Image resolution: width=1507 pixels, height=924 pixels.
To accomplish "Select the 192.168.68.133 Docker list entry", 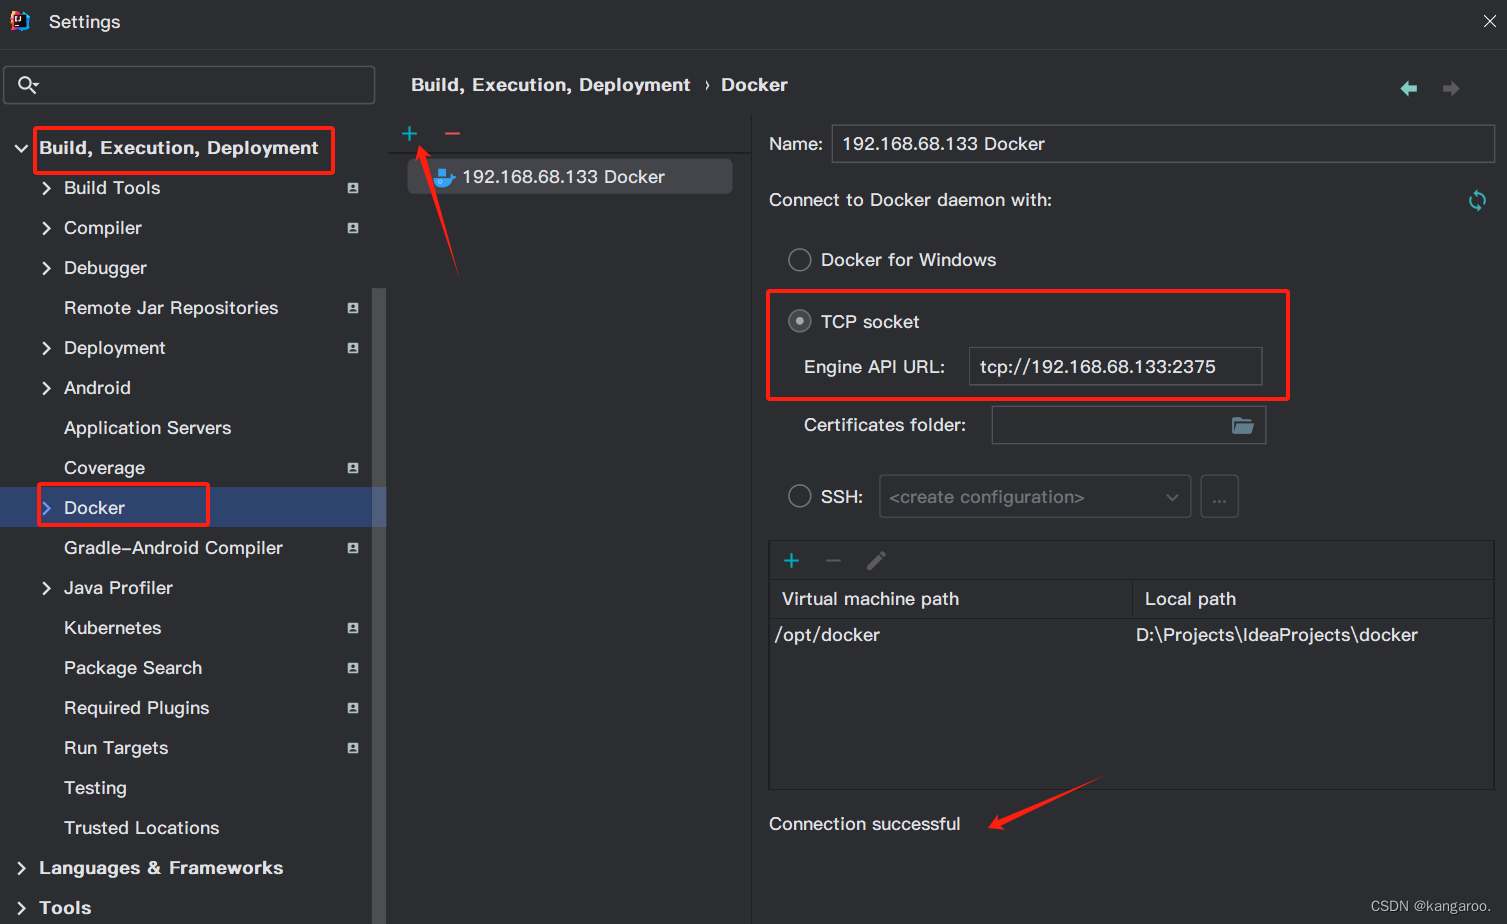I will coord(570,177).
